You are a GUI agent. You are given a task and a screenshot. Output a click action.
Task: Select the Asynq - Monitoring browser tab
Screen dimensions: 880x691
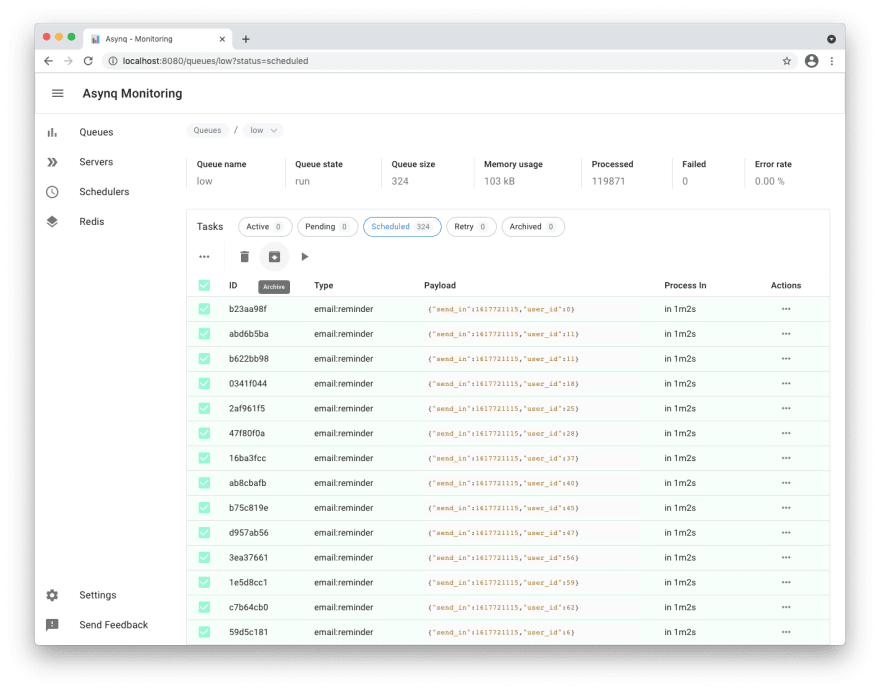pos(158,39)
